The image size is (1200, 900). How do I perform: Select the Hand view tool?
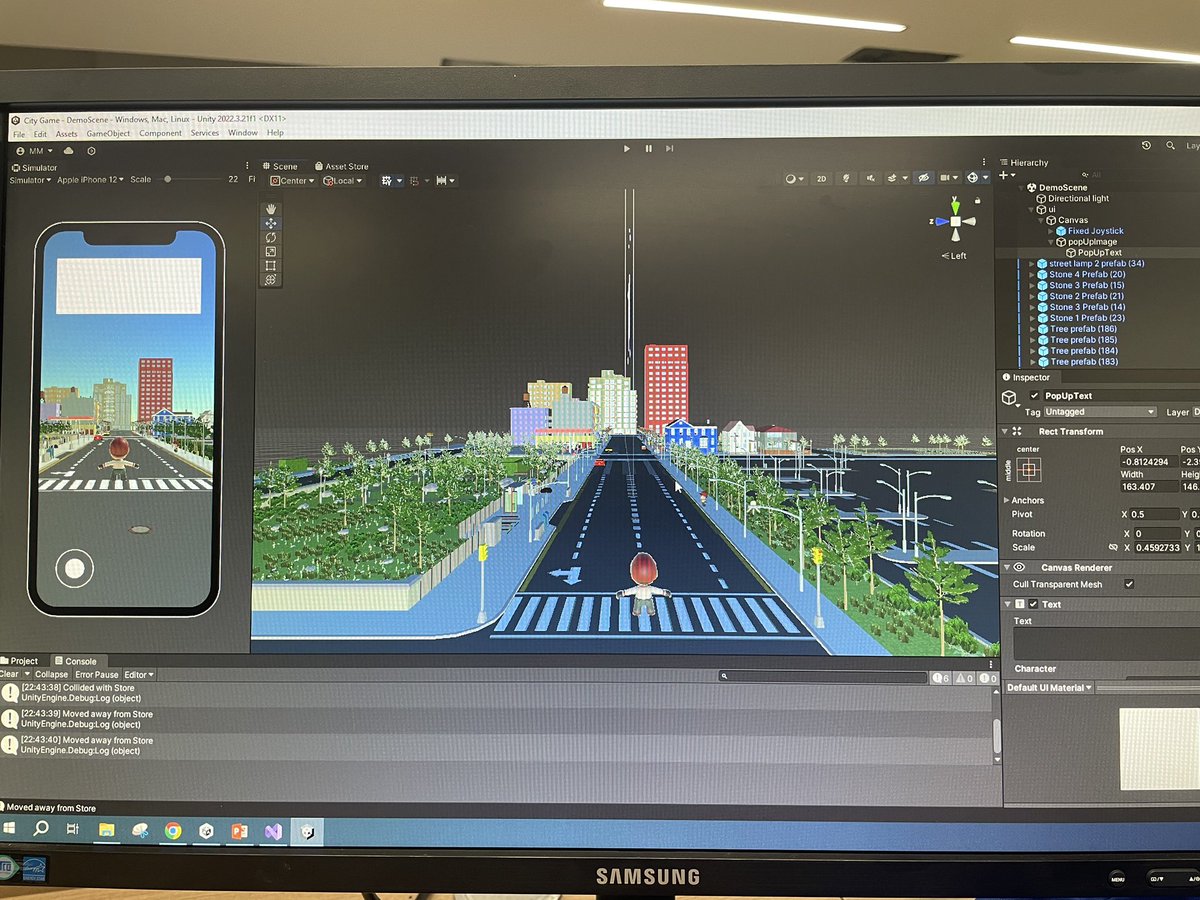pyautogui.click(x=270, y=209)
